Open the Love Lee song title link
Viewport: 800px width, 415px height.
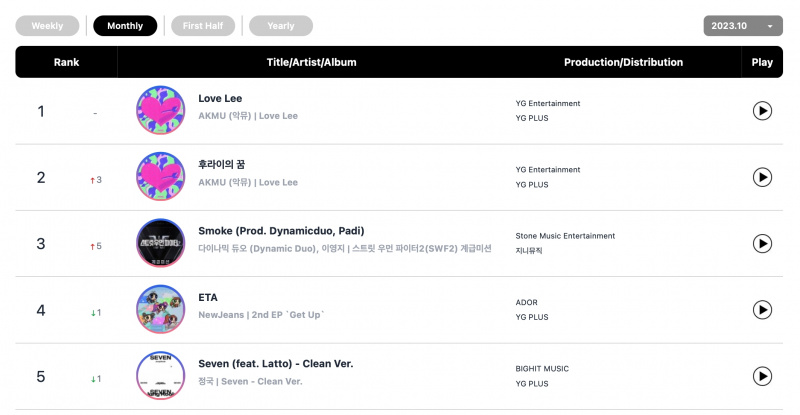(x=220, y=99)
